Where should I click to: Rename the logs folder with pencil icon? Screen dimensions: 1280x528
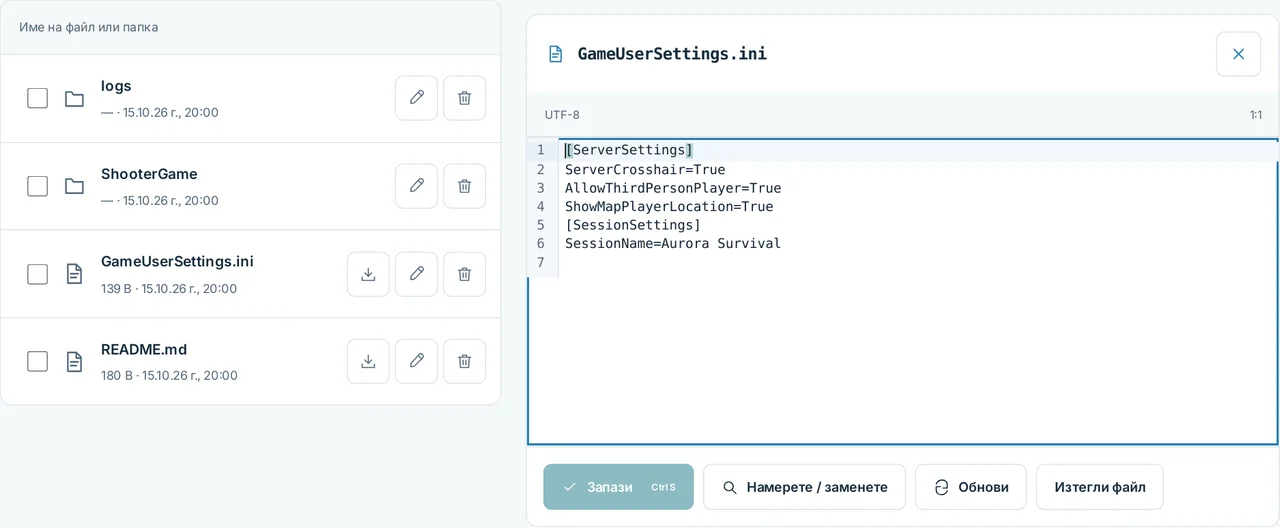pyautogui.click(x=416, y=98)
